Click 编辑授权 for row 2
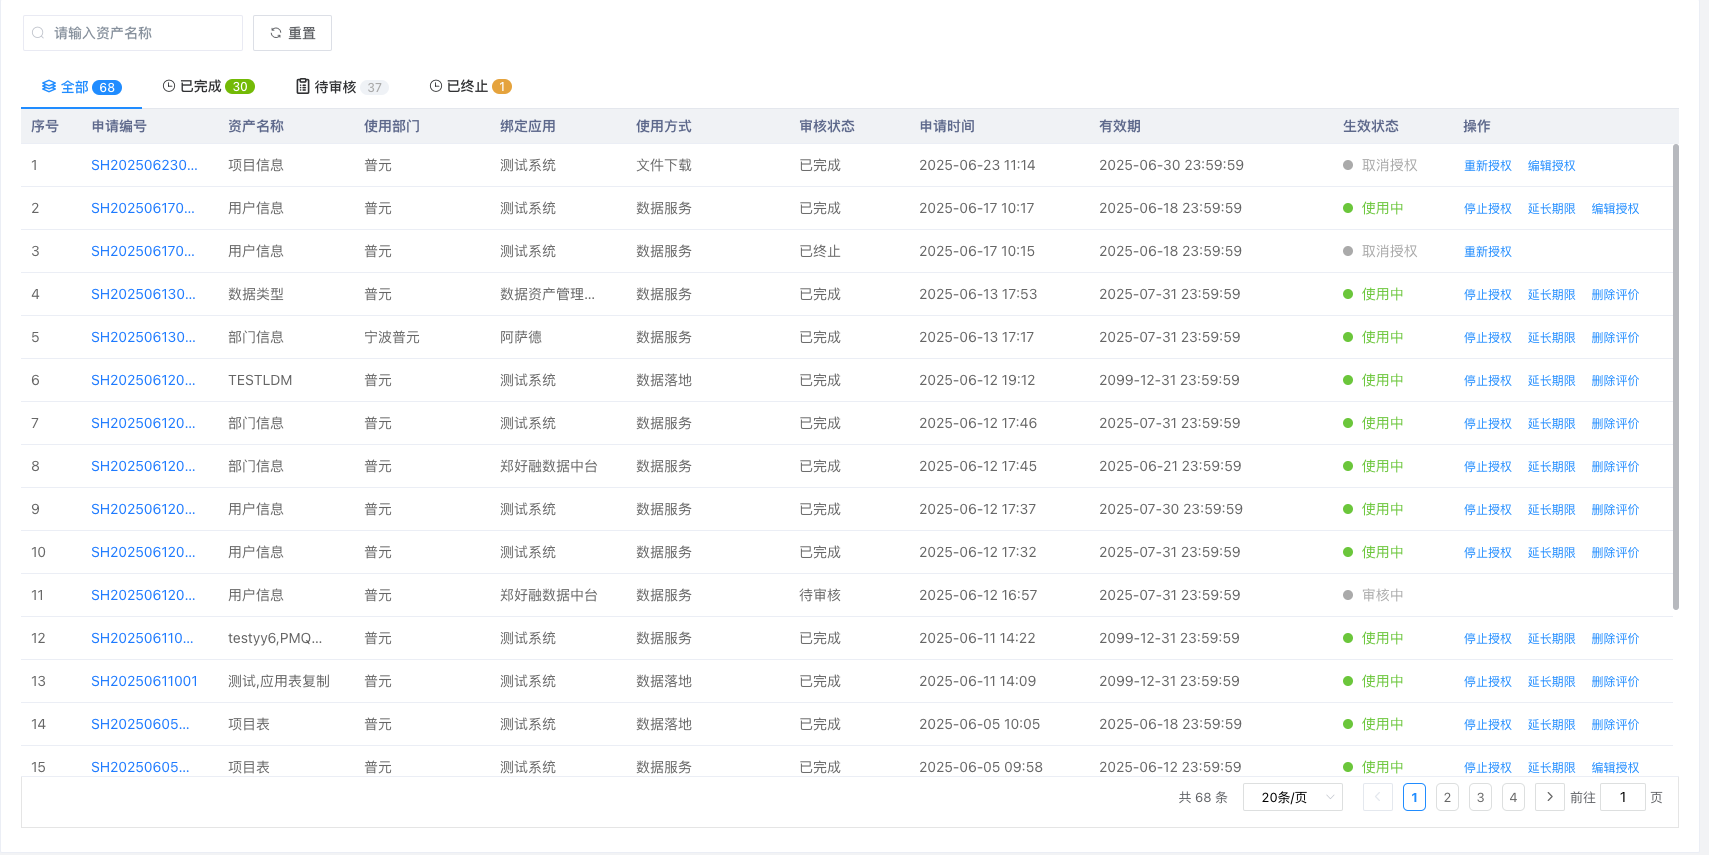1709x855 pixels. point(1615,209)
